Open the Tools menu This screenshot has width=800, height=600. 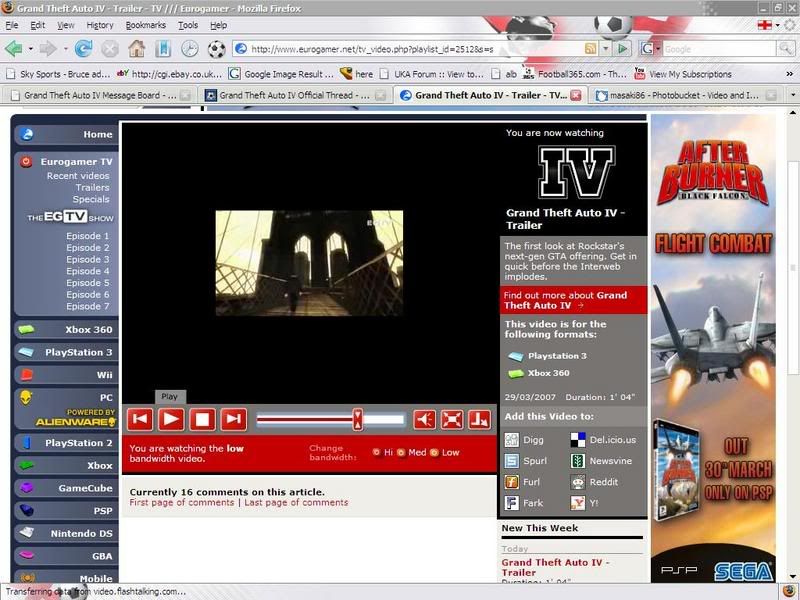[188, 25]
